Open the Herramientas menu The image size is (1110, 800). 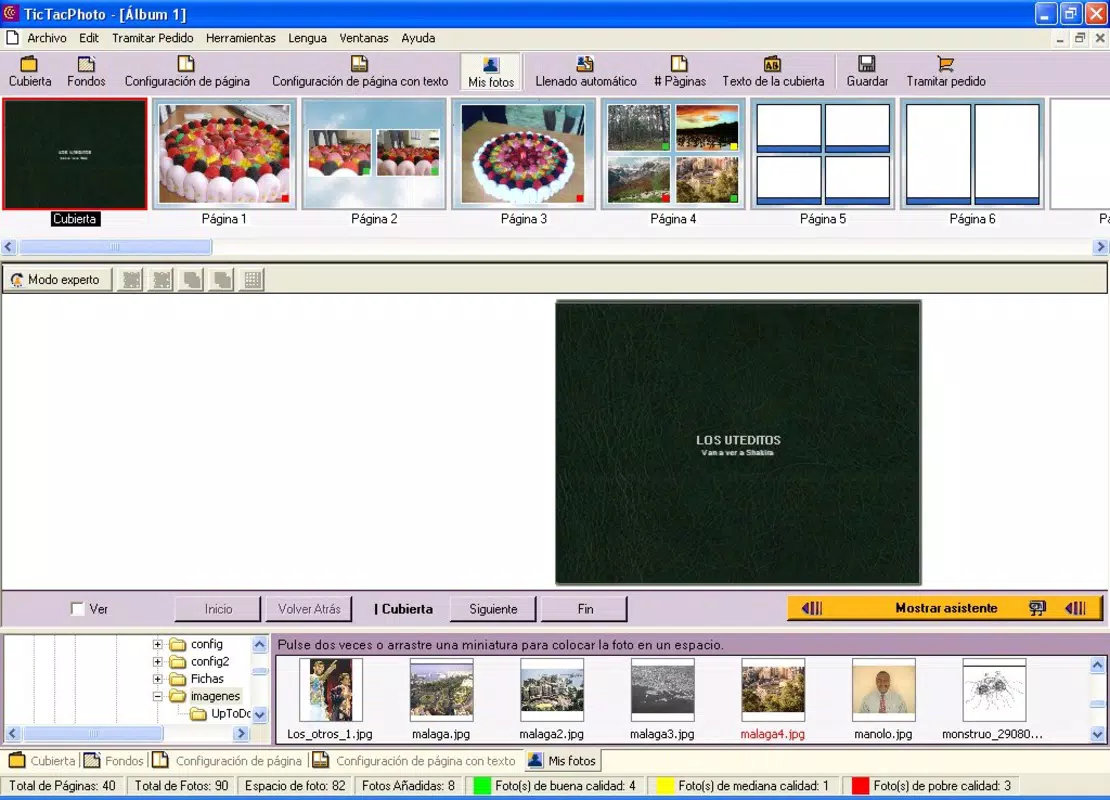241,38
